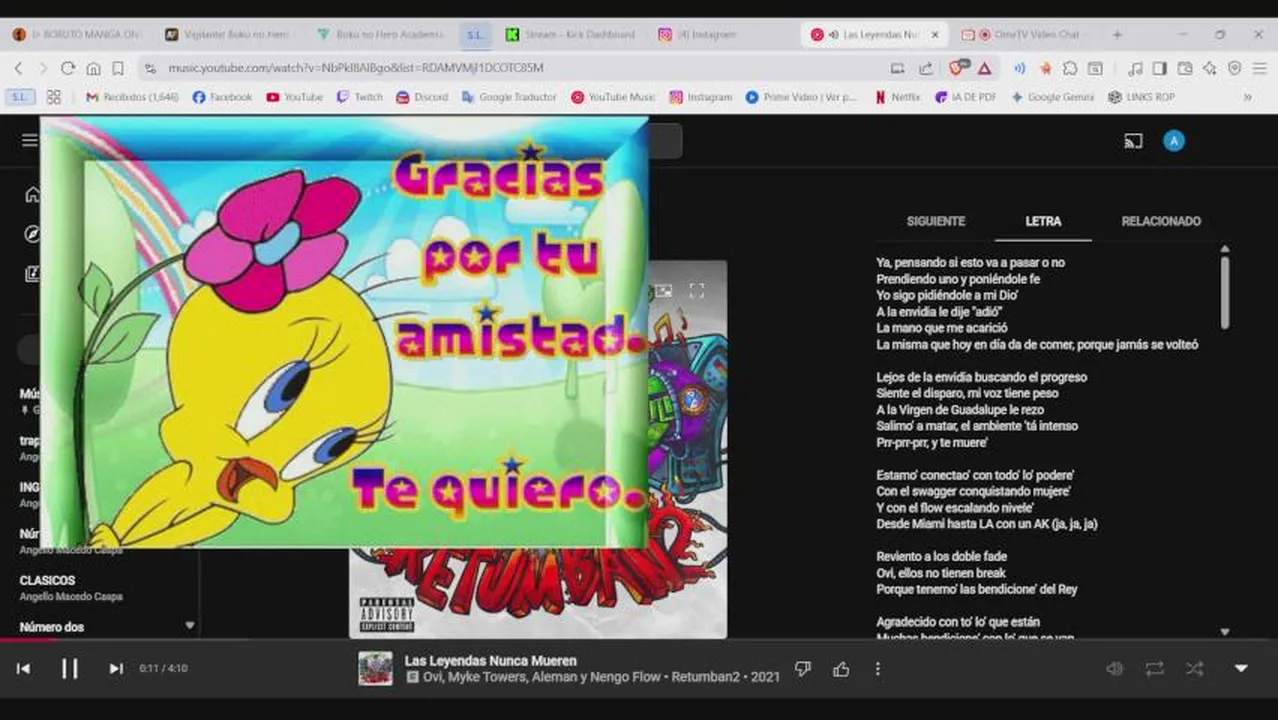Pause the playing song
This screenshot has height=720, width=1278.
[69, 668]
